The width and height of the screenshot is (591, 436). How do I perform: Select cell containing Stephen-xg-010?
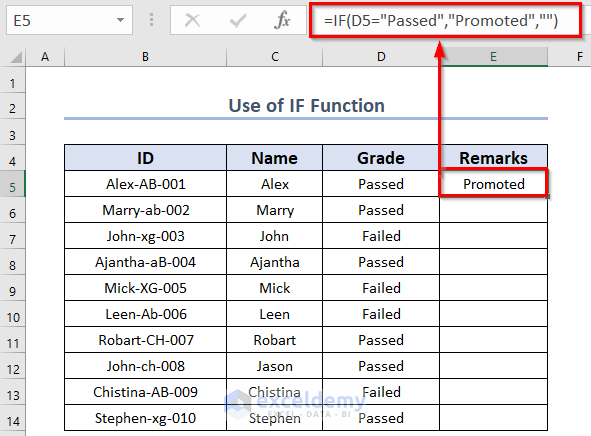click(x=145, y=418)
